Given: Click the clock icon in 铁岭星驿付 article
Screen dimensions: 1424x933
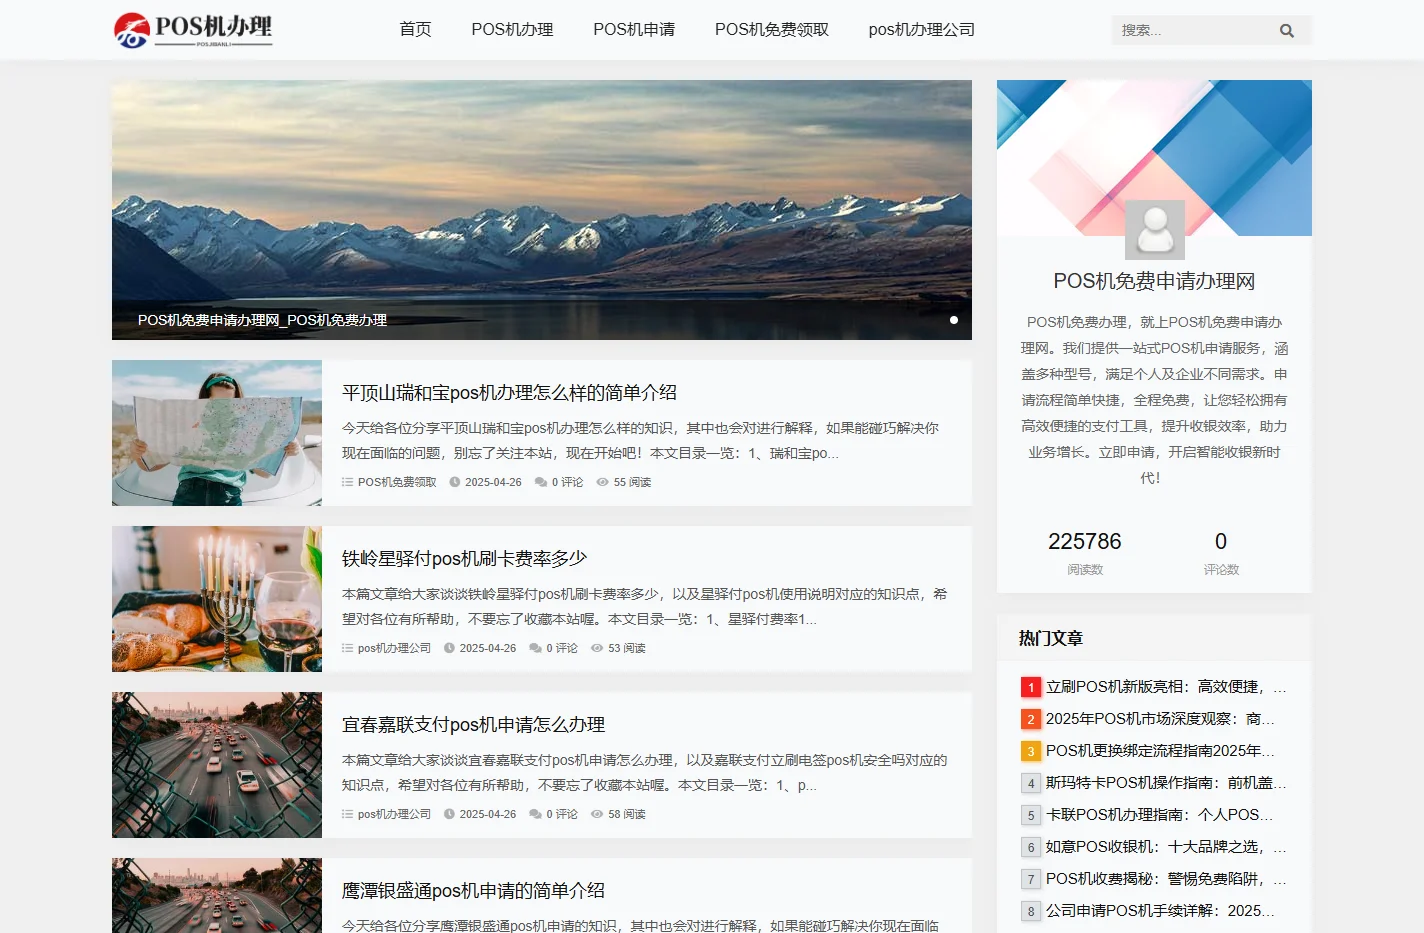Looking at the screenshot, I should [x=449, y=648].
